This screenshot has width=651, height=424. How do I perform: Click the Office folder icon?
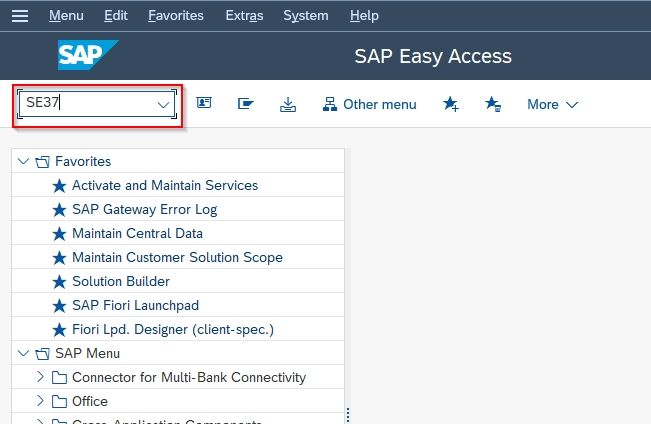pos(59,402)
